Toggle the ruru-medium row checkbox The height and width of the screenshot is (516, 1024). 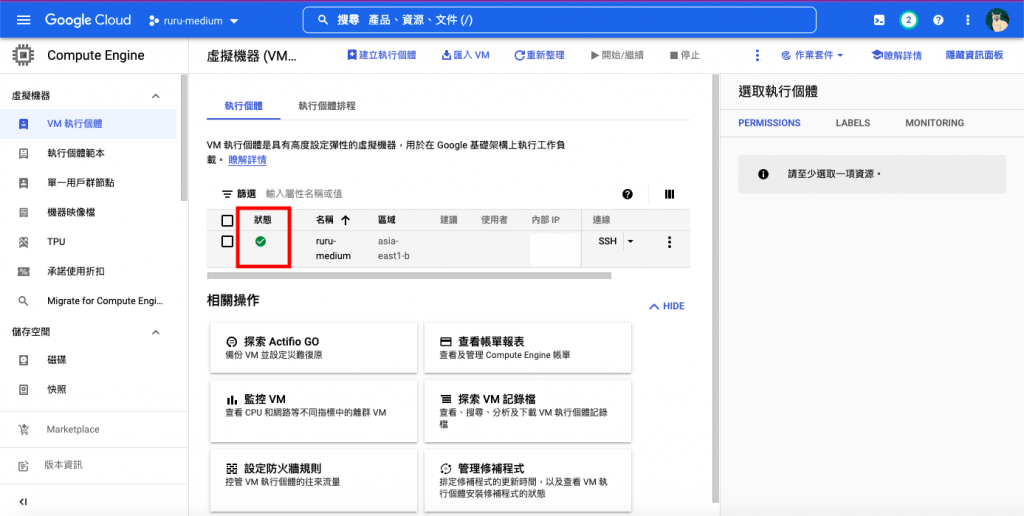point(227,242)
